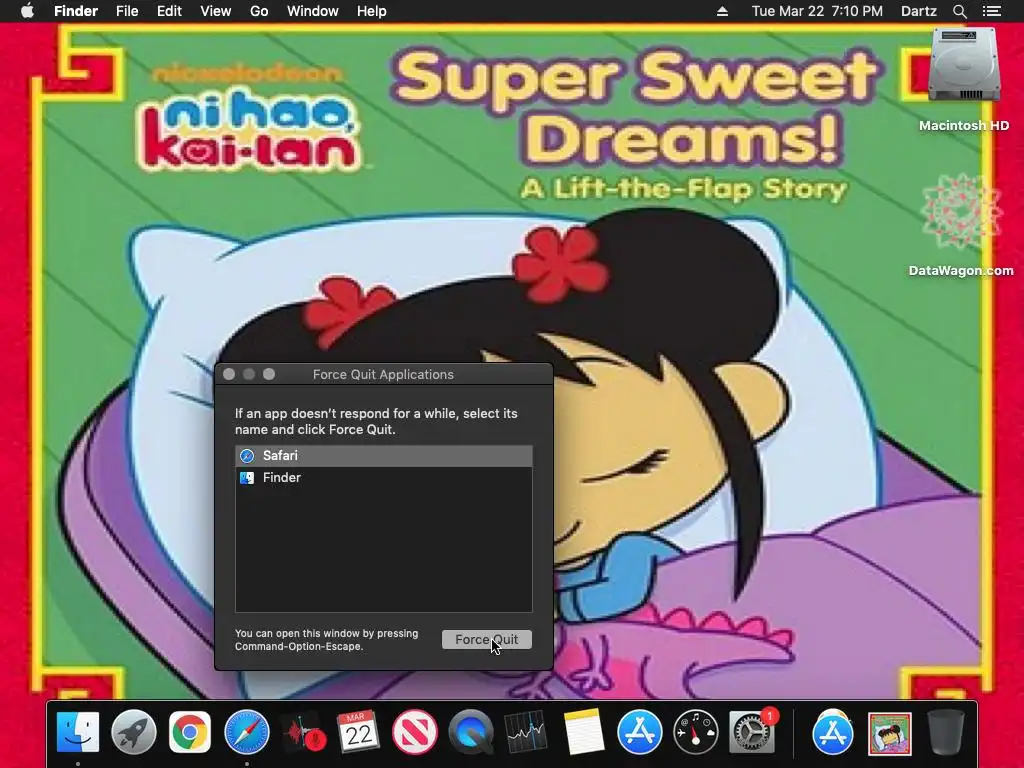Image resolution: width=1024 pixels, height=768 pixels.
Task: Open QuickTime Player from Dock
Action: pos(471,732)
